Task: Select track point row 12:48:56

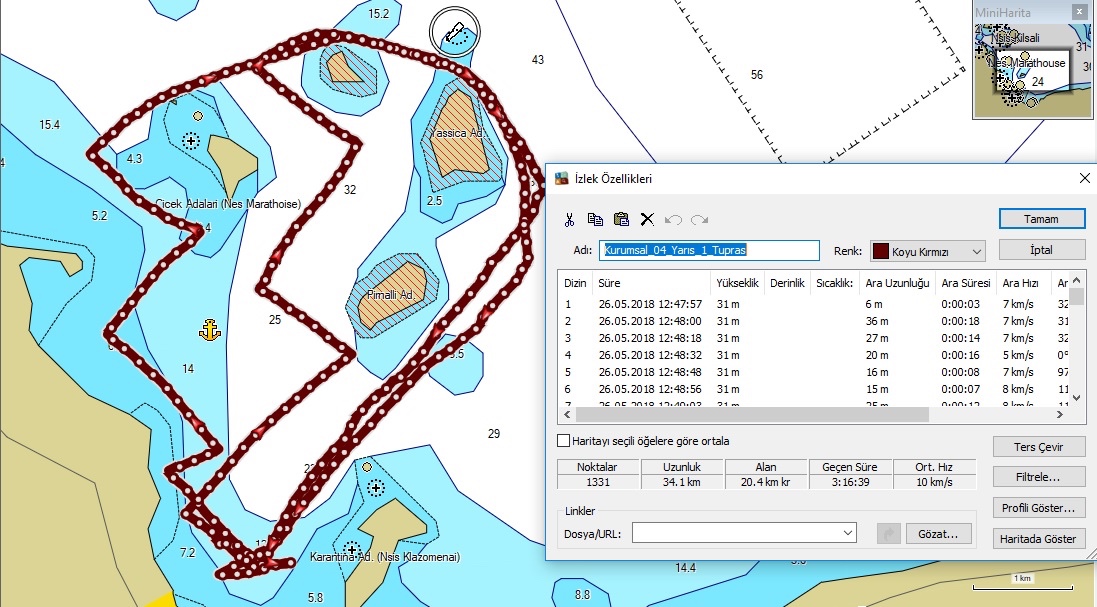Action: tap(814, 389)
